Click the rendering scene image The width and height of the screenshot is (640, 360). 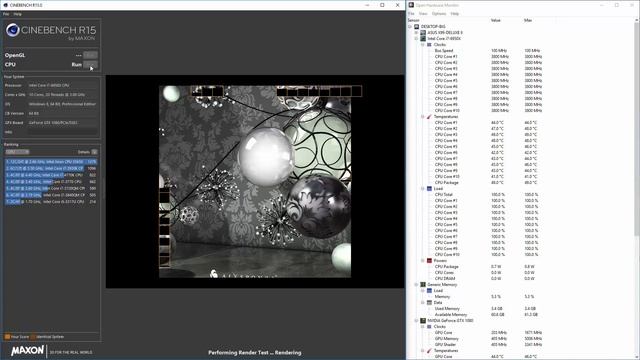(255, 182)
